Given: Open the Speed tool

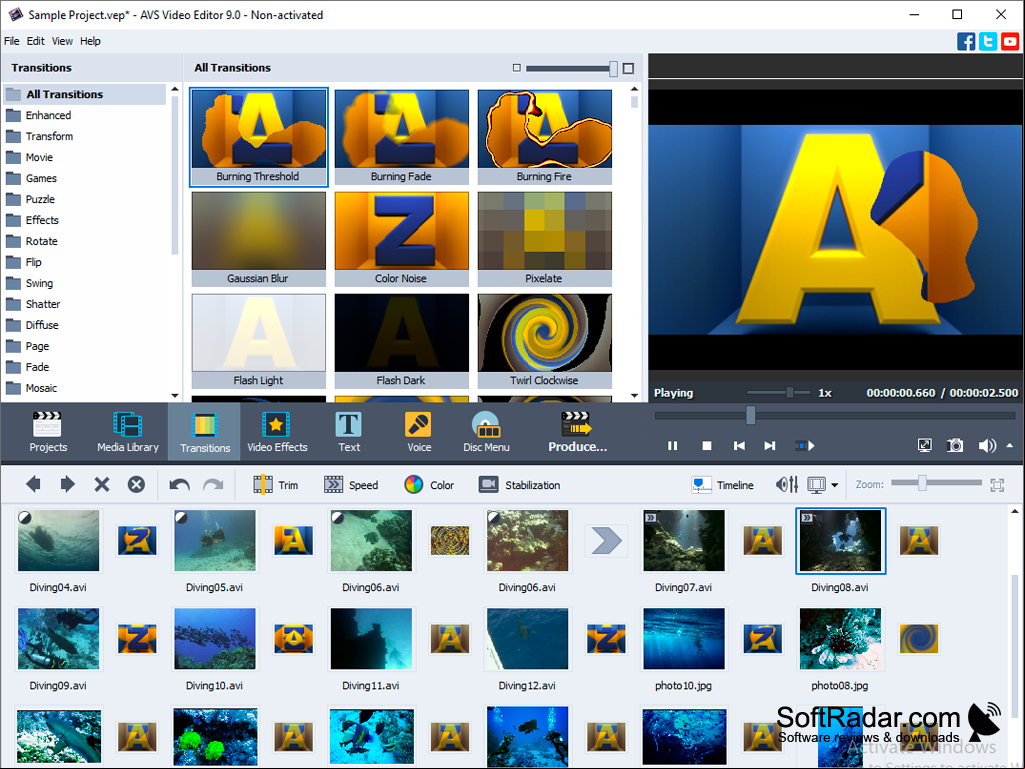Looking at the screenshot, I should click(351, 485).
